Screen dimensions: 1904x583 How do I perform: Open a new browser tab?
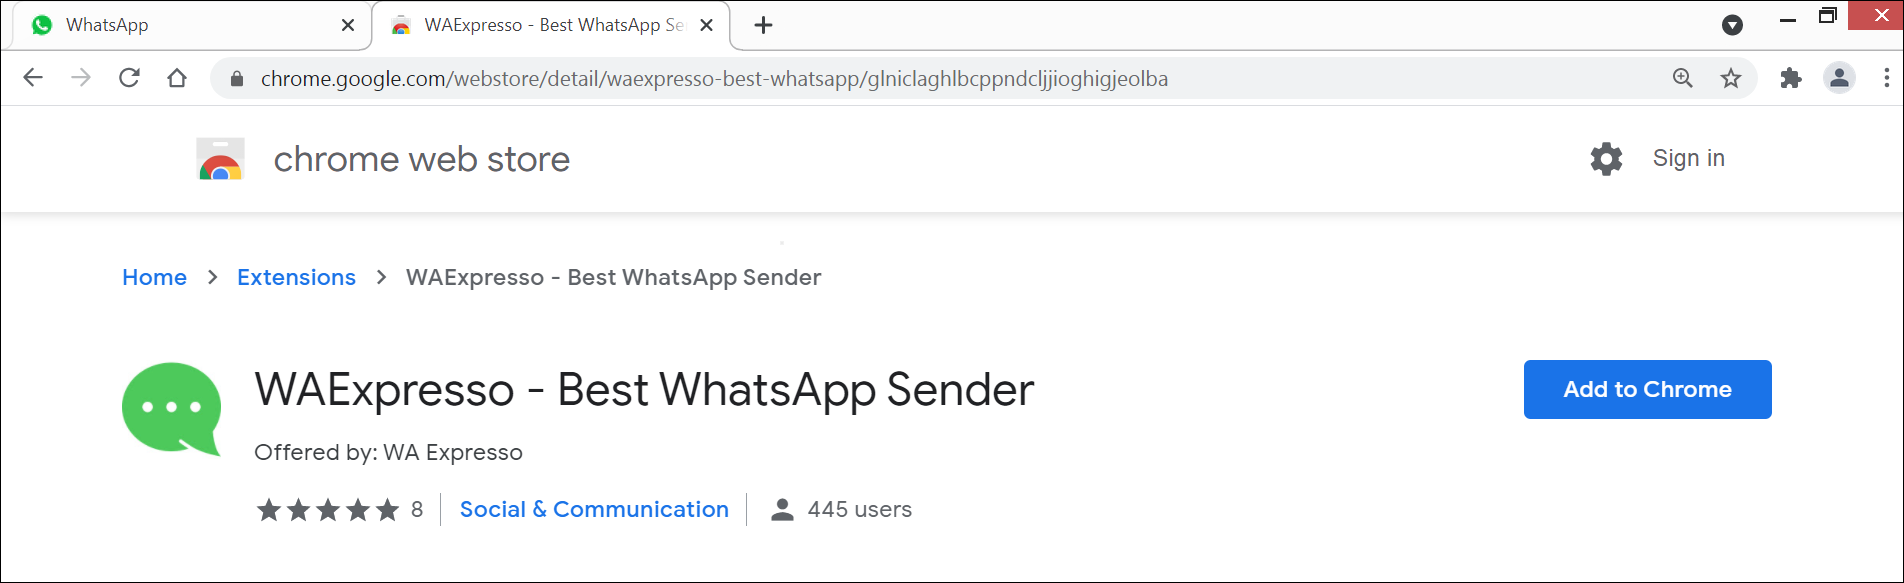coord(763,25)
